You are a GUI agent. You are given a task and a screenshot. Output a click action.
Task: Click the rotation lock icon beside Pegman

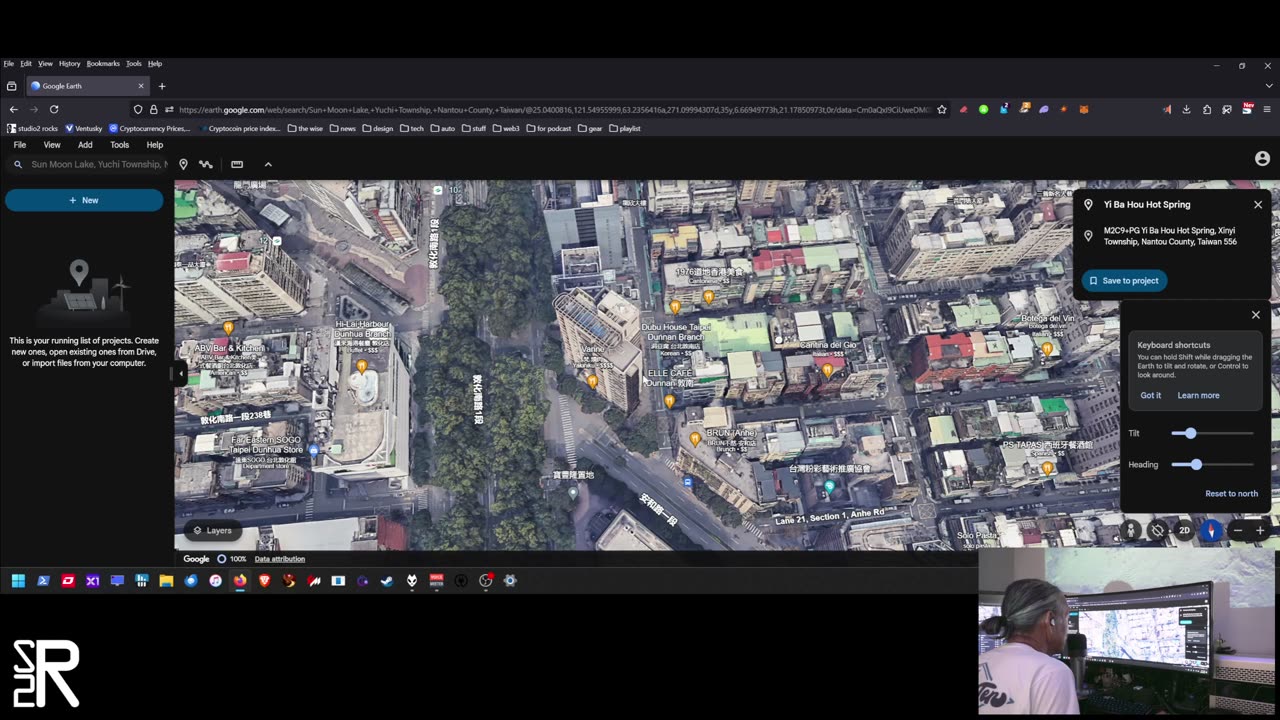tap(1157, 531)
